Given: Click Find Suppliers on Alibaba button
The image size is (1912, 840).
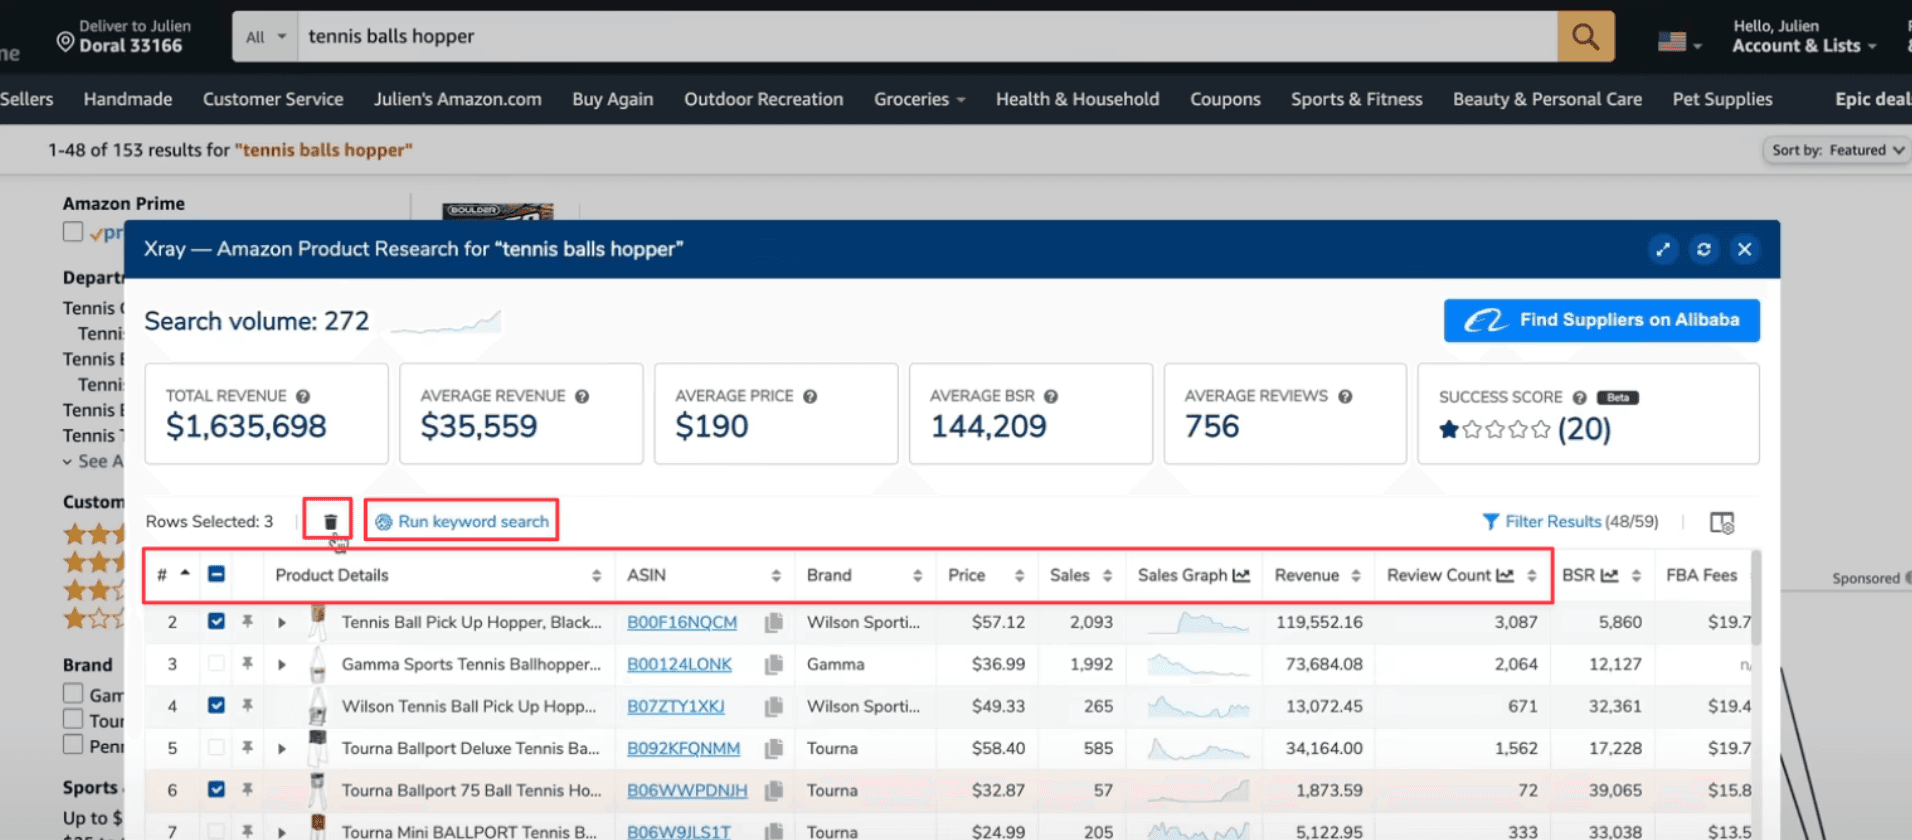Looking at the screenshot, I should (x=1602, y=321).
